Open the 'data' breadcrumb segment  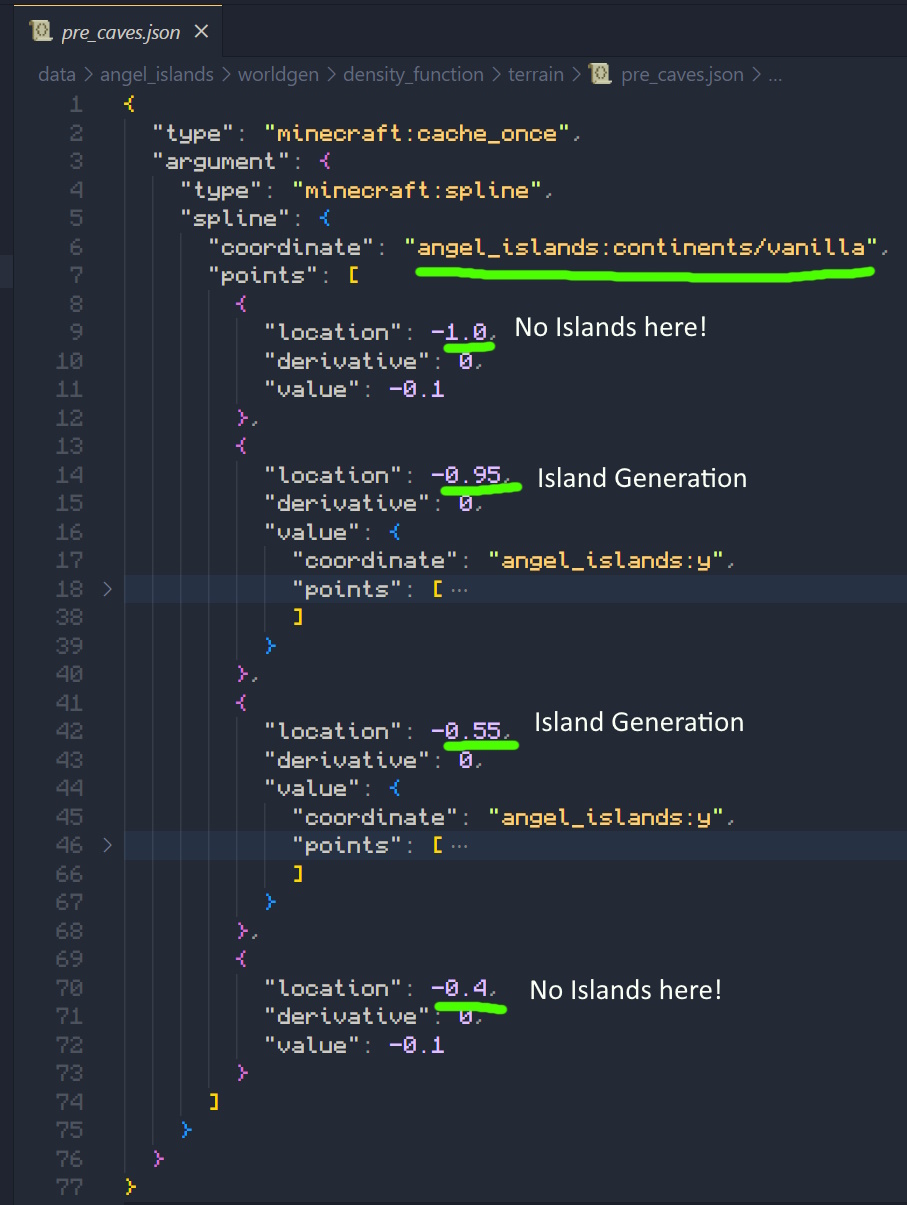56,74
